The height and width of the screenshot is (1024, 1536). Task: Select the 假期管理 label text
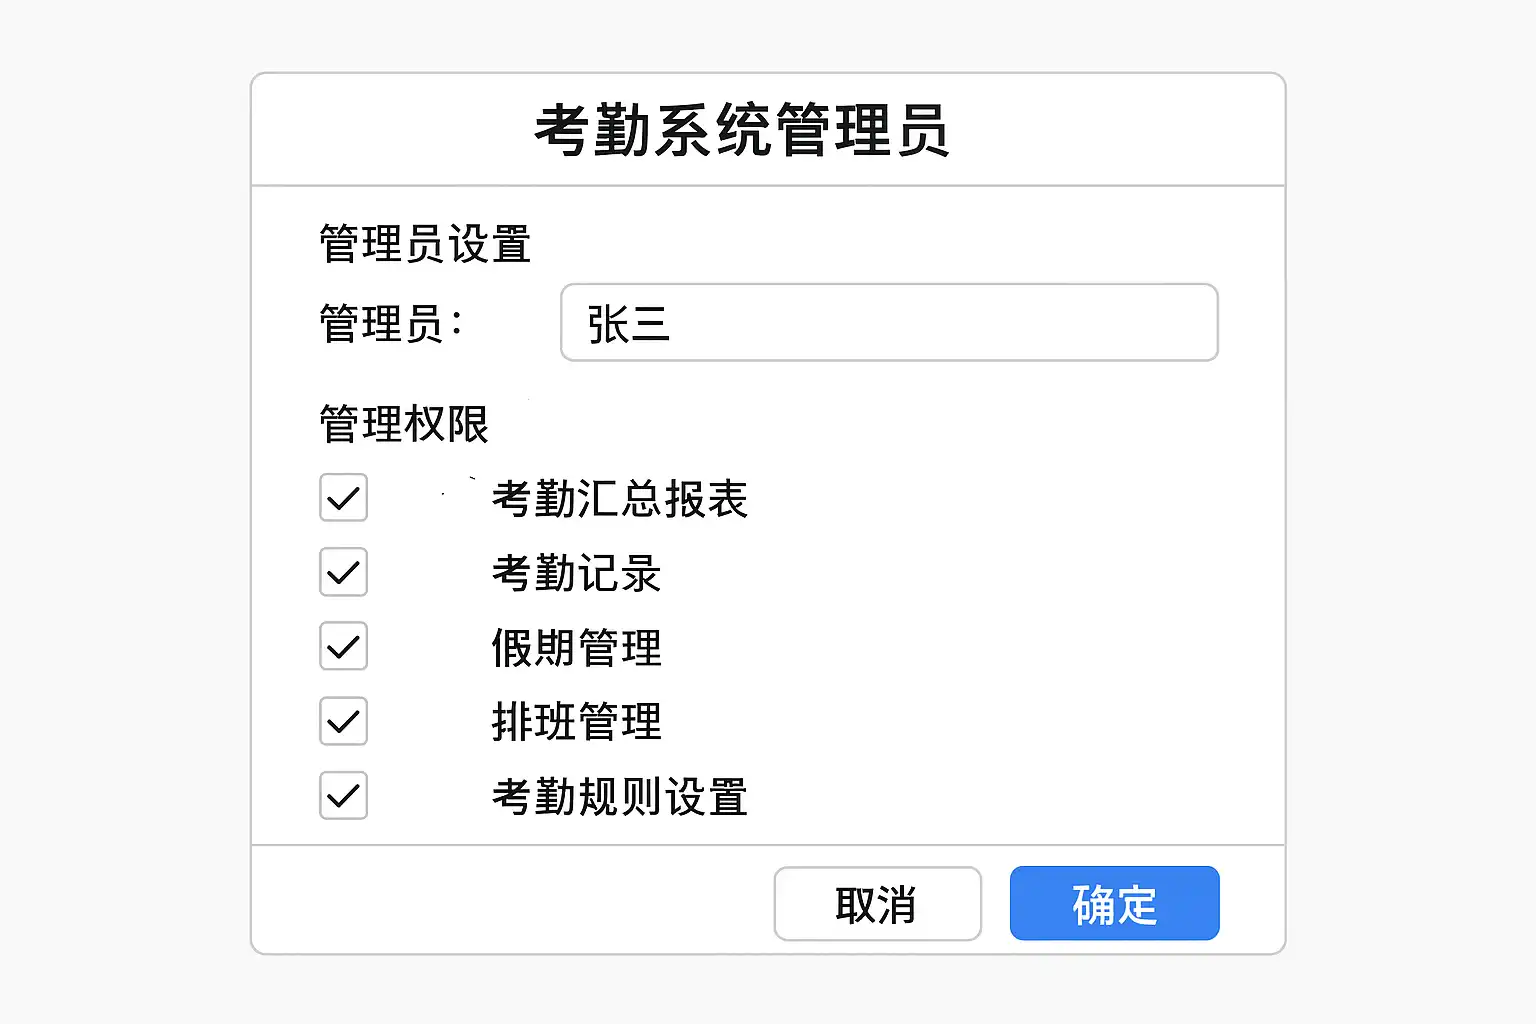(576, 648)
